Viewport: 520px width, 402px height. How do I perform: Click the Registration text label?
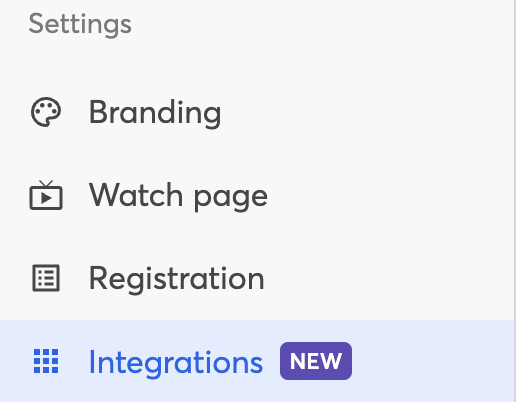(177, 279)
